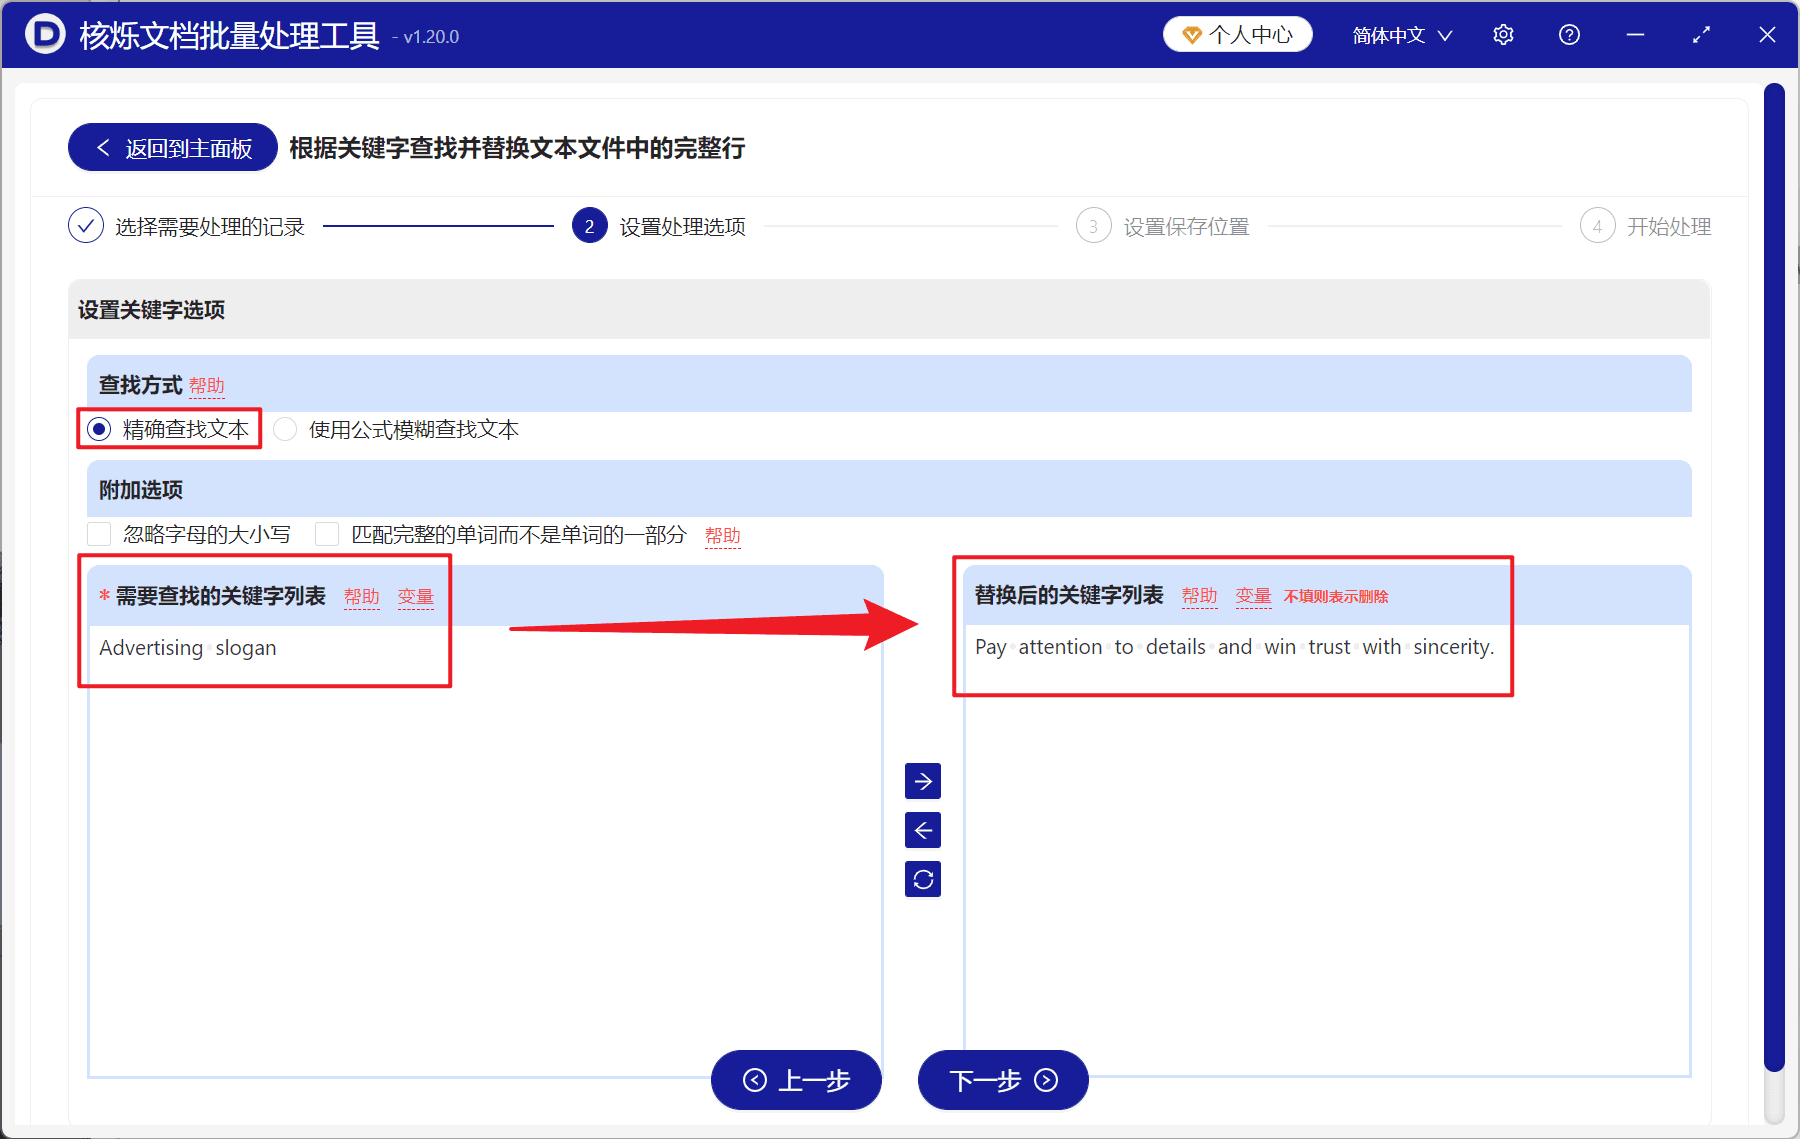This screenshot has width=1800, height=1139.
Task: Click the step 2 numbered circle icon
Action: (x=589, y=225)
